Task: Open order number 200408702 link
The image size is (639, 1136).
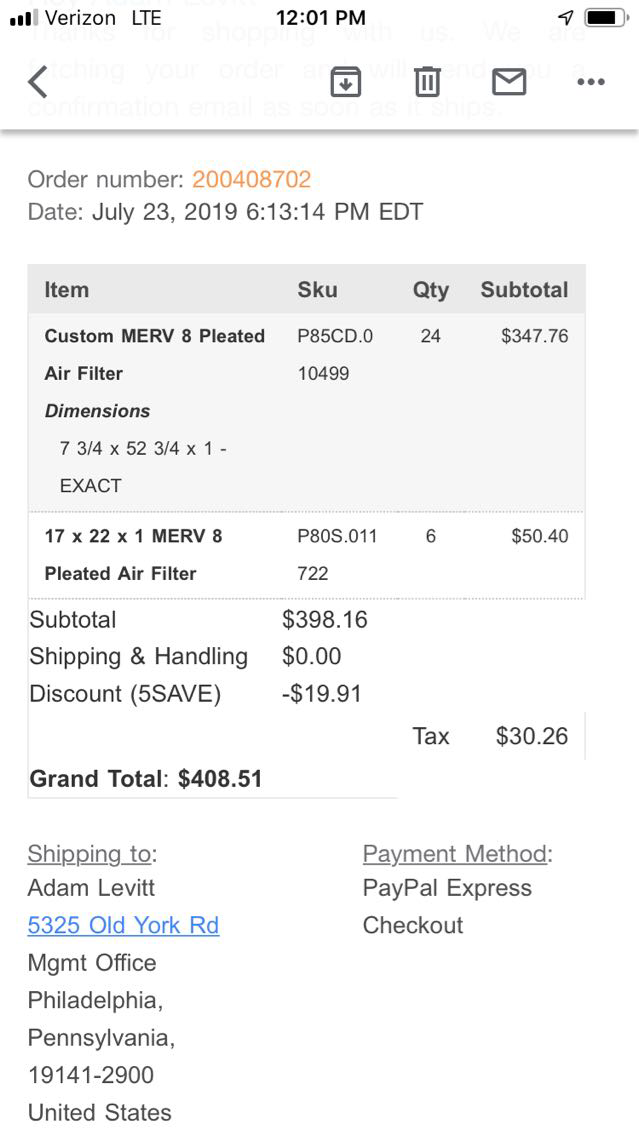Action: pyautogui.click(x=251, y=180)
